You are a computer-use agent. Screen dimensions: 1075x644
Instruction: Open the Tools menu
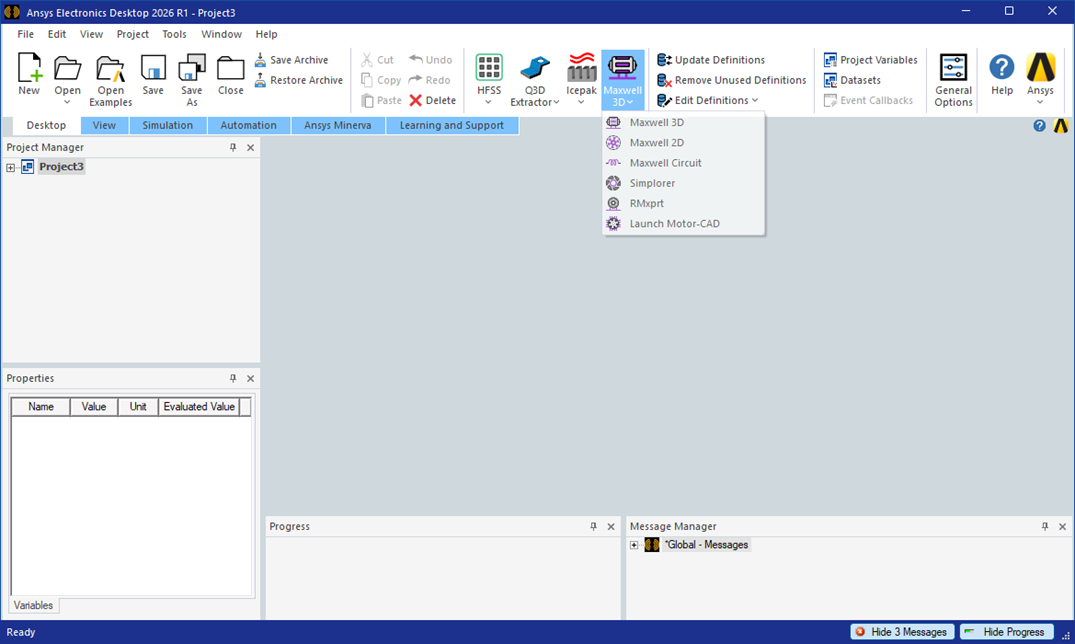174,34
